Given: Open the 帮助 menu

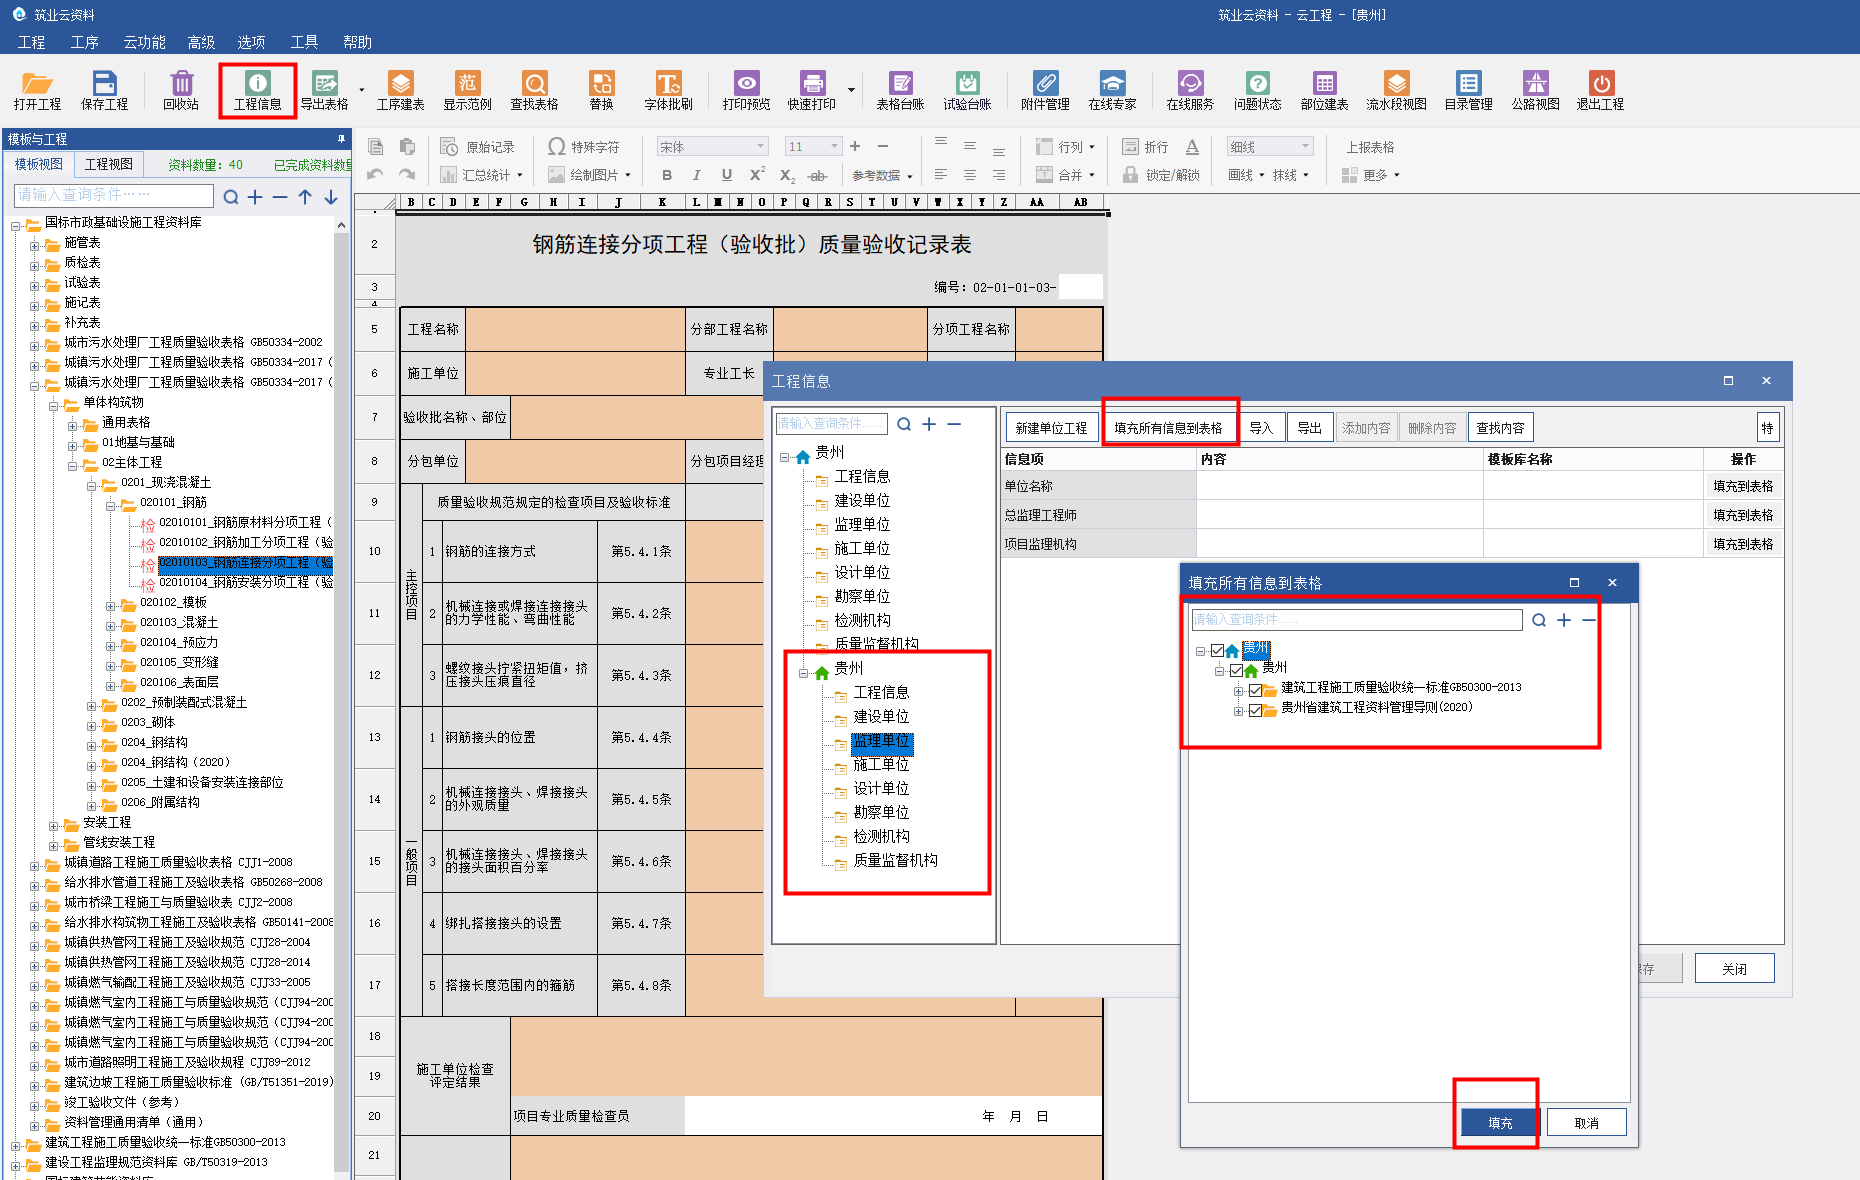Looking at the screenshot, I should (x=357, y=42).
